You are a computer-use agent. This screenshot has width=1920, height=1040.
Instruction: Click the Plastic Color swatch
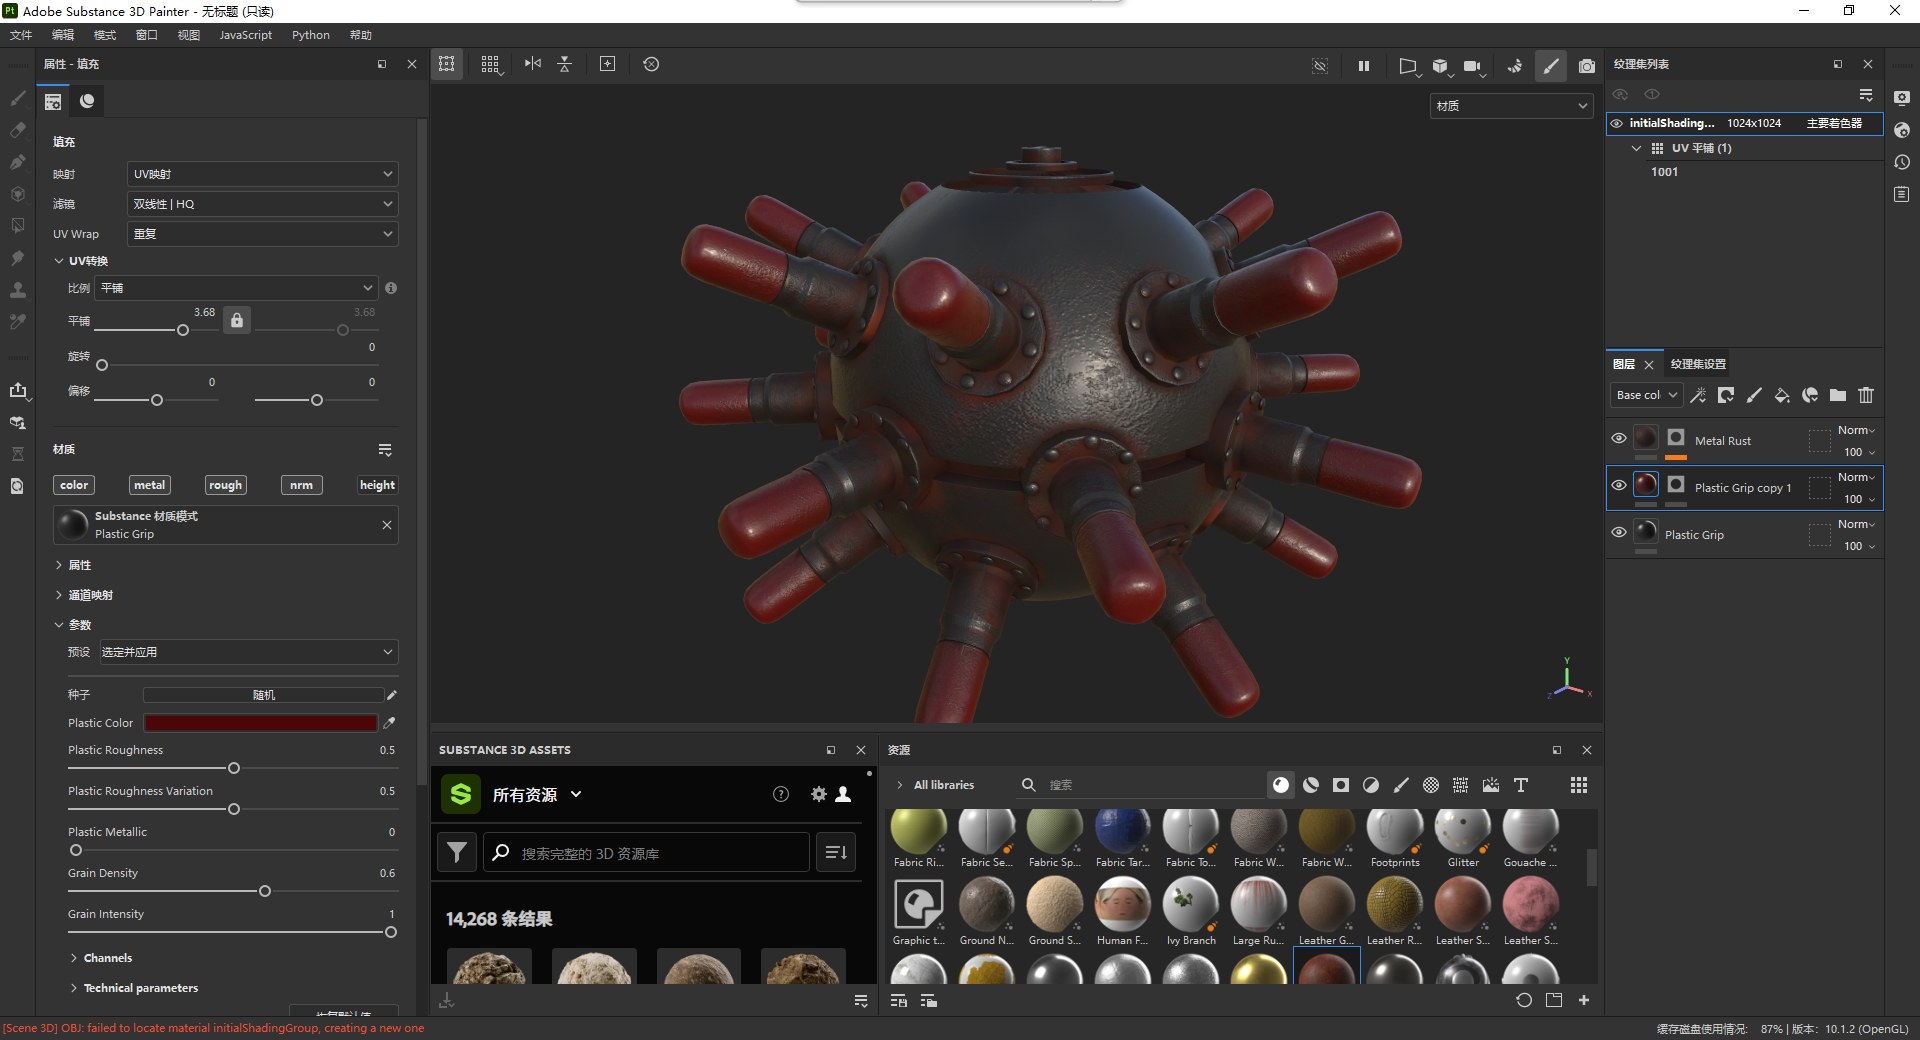tap(261, 722)
